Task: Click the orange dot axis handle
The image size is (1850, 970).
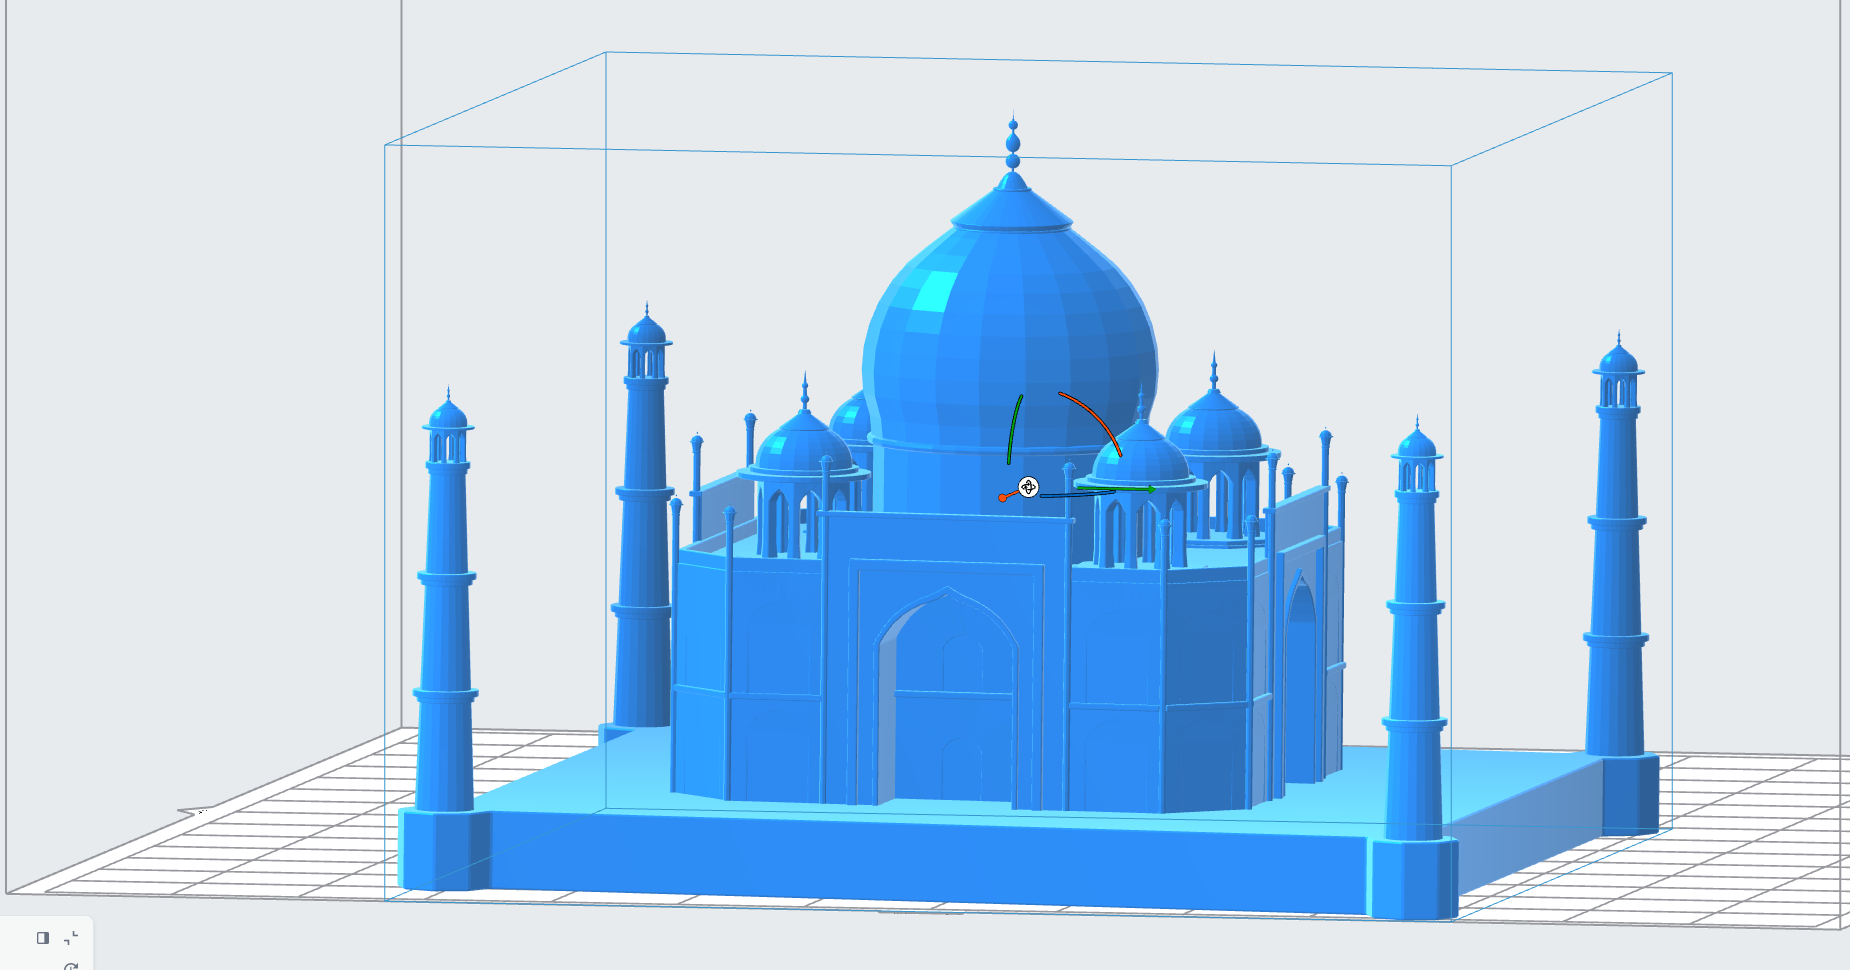Action: pyautogui.click(x=1002, y=498)
